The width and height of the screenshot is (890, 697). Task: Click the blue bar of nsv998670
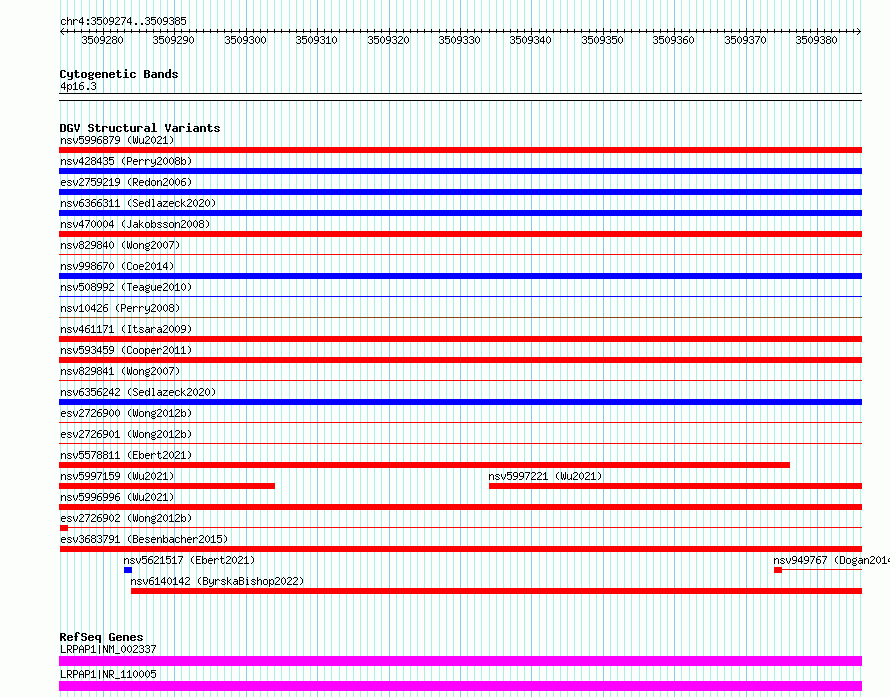click(460, 276)
